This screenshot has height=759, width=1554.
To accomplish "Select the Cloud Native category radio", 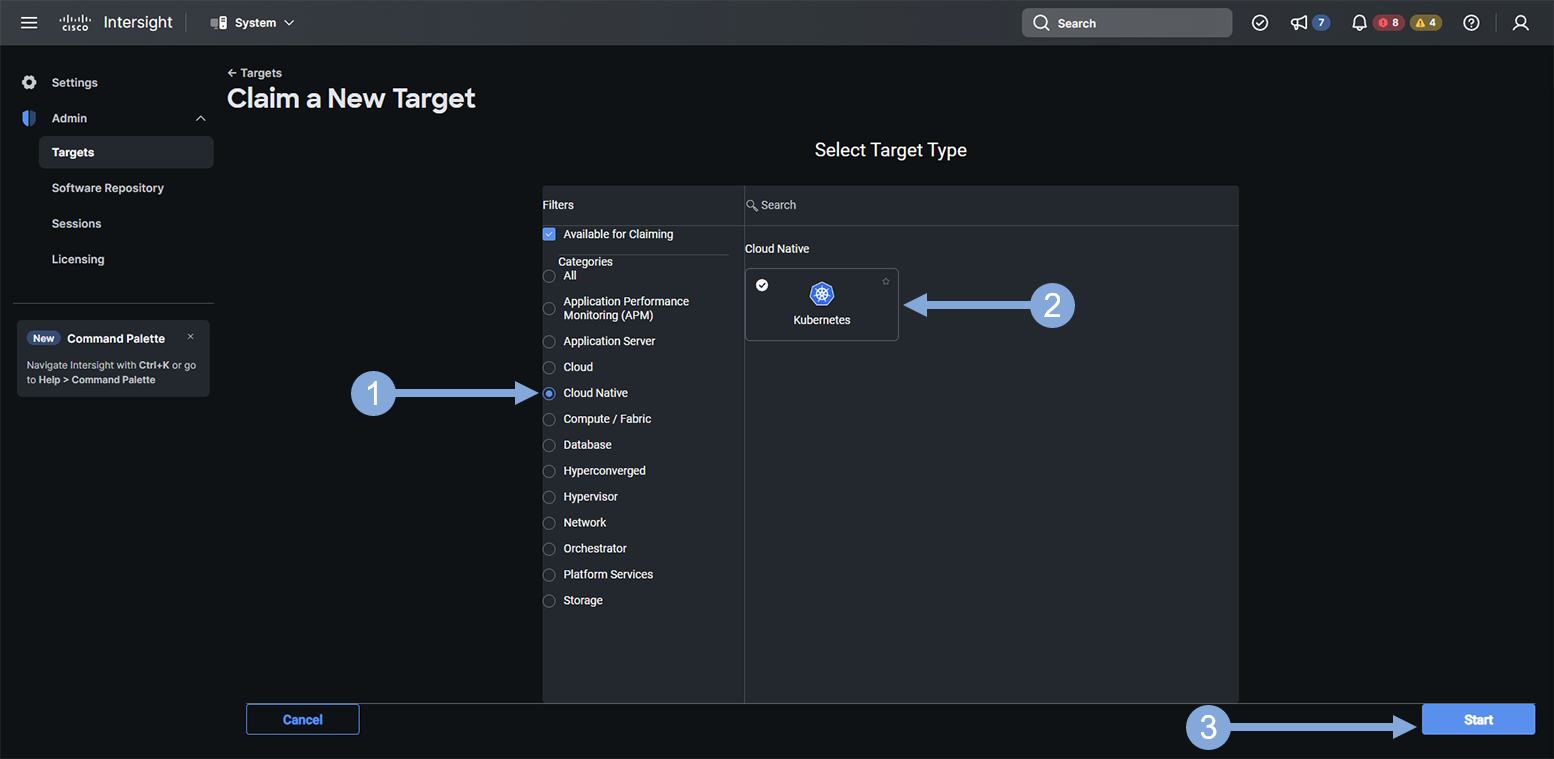I will (x=549, y=393).
